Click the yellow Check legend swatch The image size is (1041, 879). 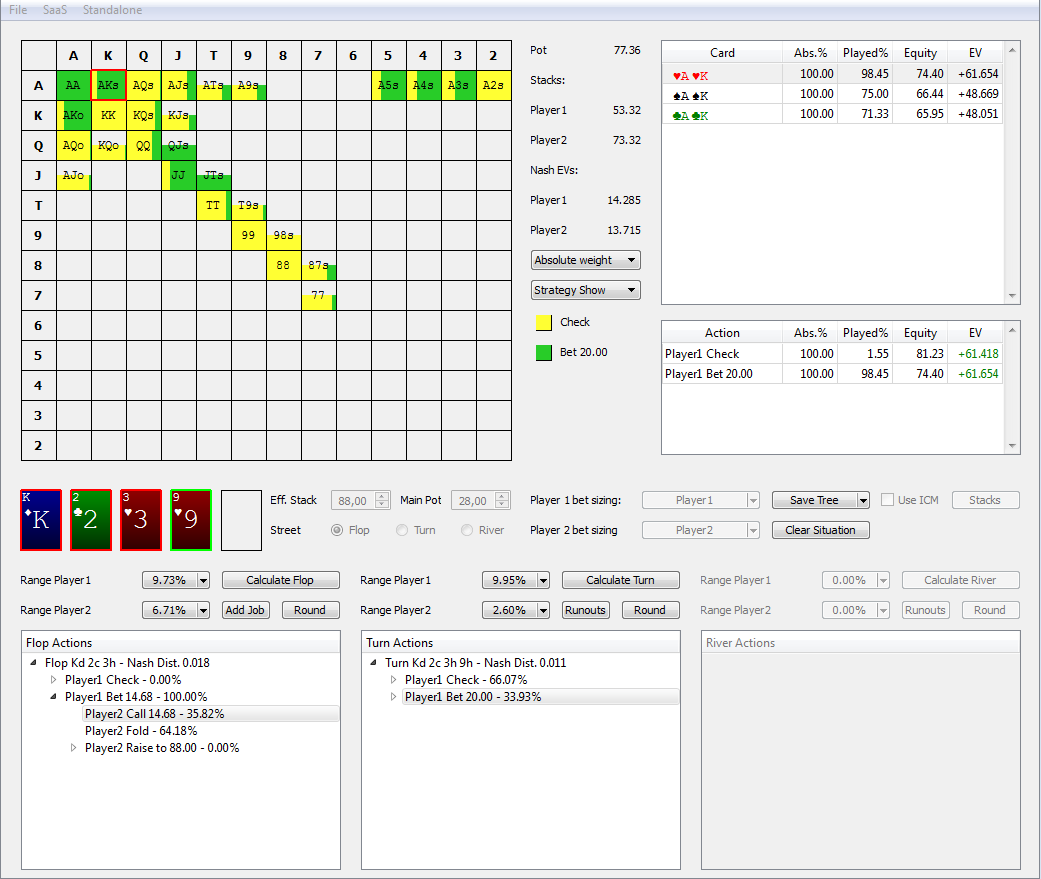[544, 323]
